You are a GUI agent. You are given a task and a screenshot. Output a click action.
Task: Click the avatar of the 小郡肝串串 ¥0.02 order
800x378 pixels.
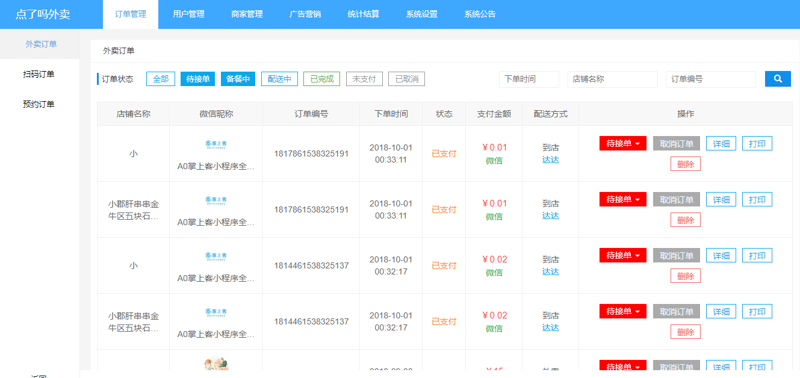pos(216,313)
